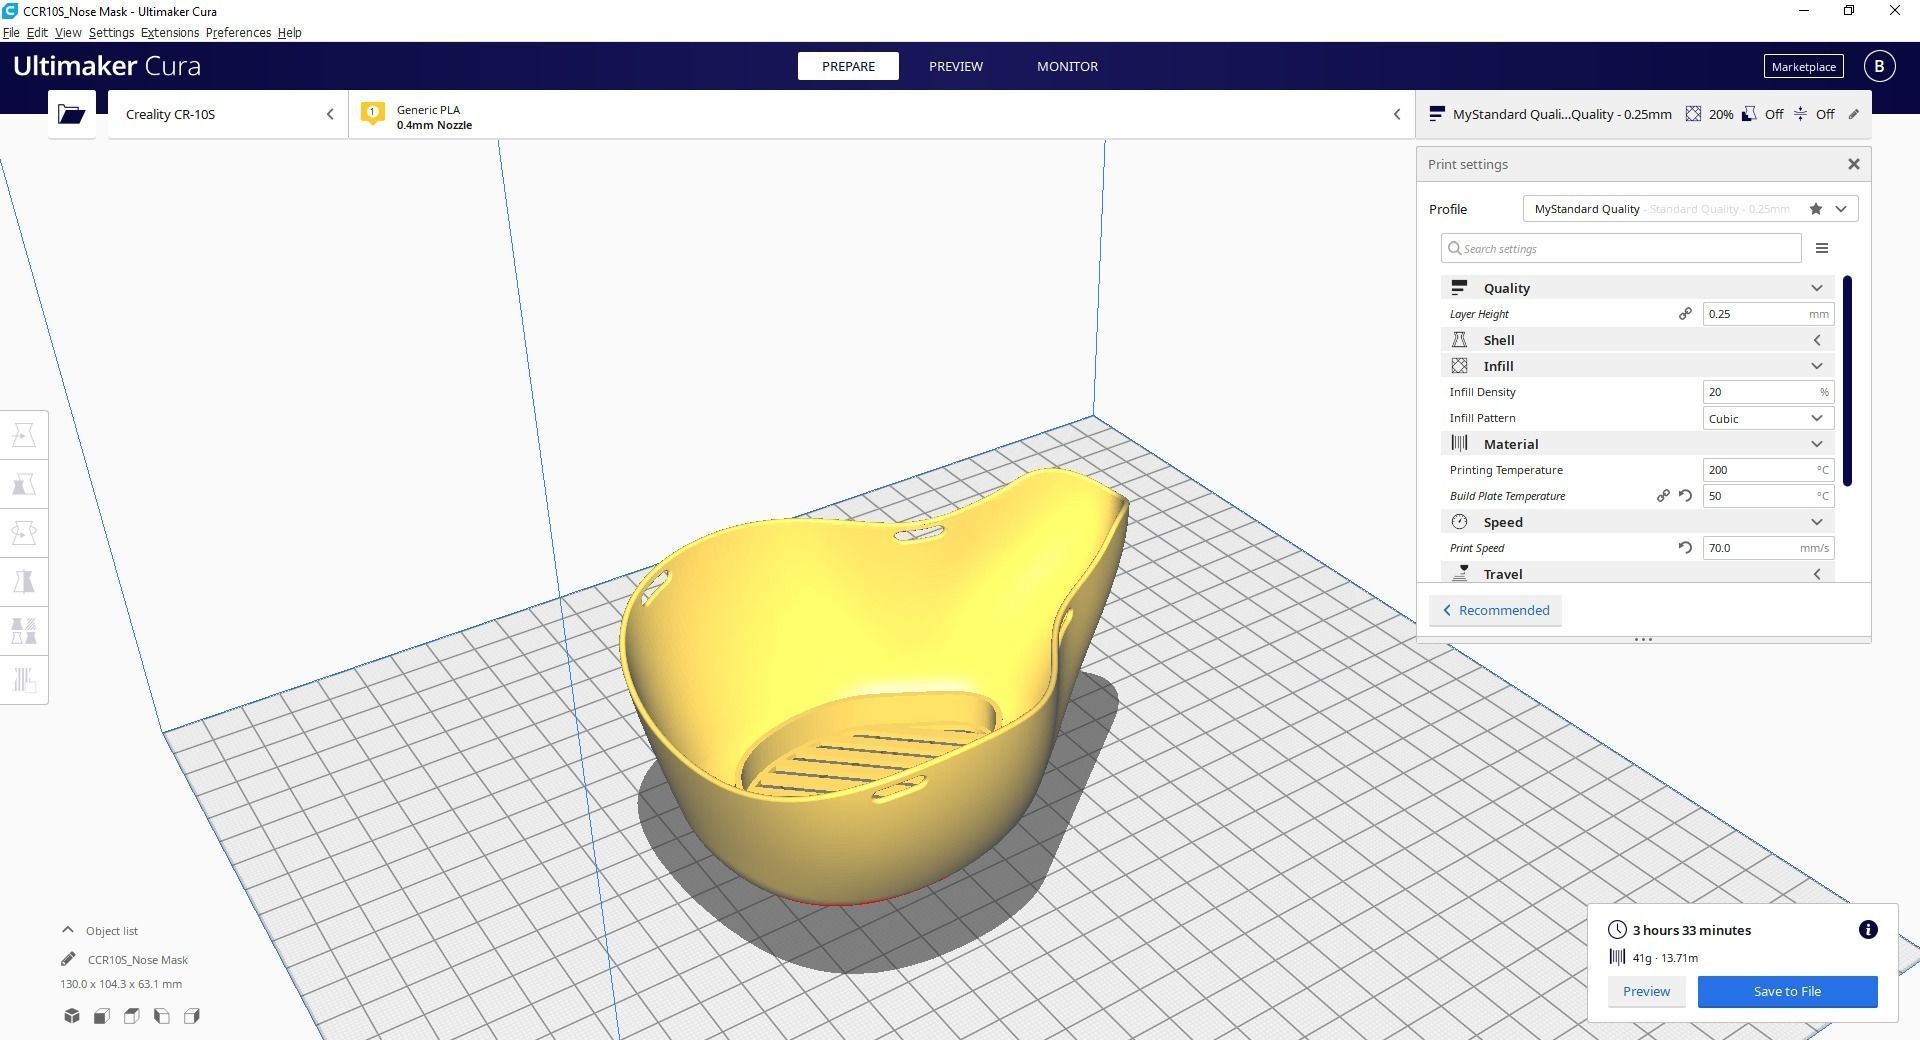
Task: Click pencil icon next to CCR10S_Nose Mask
Action: click(68, 959)
